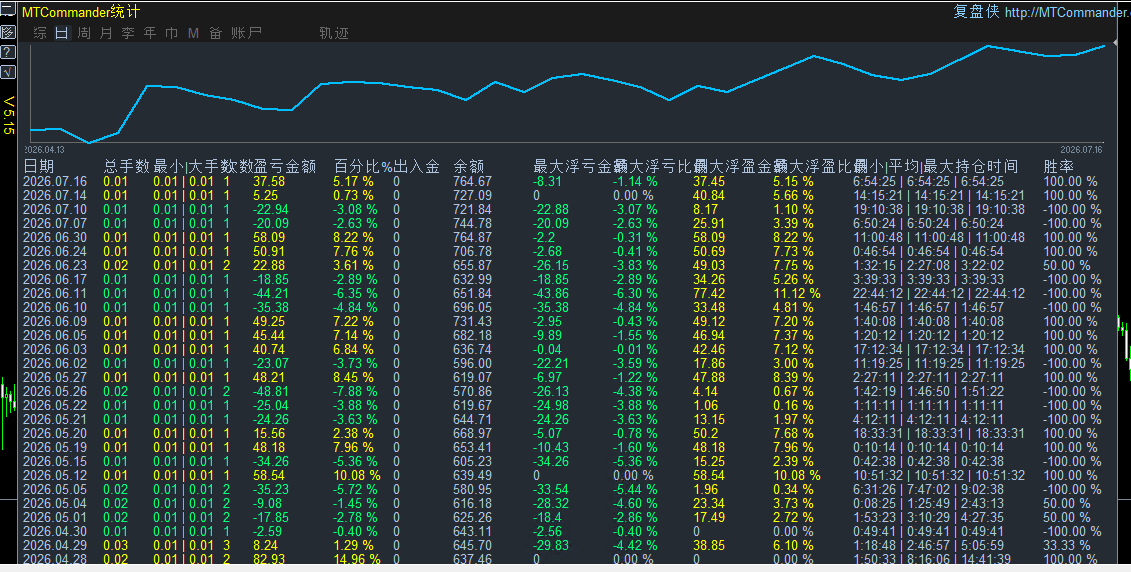Open the MTCommander website link
The image size is (1131, 572).
[x=1068, y=12]
